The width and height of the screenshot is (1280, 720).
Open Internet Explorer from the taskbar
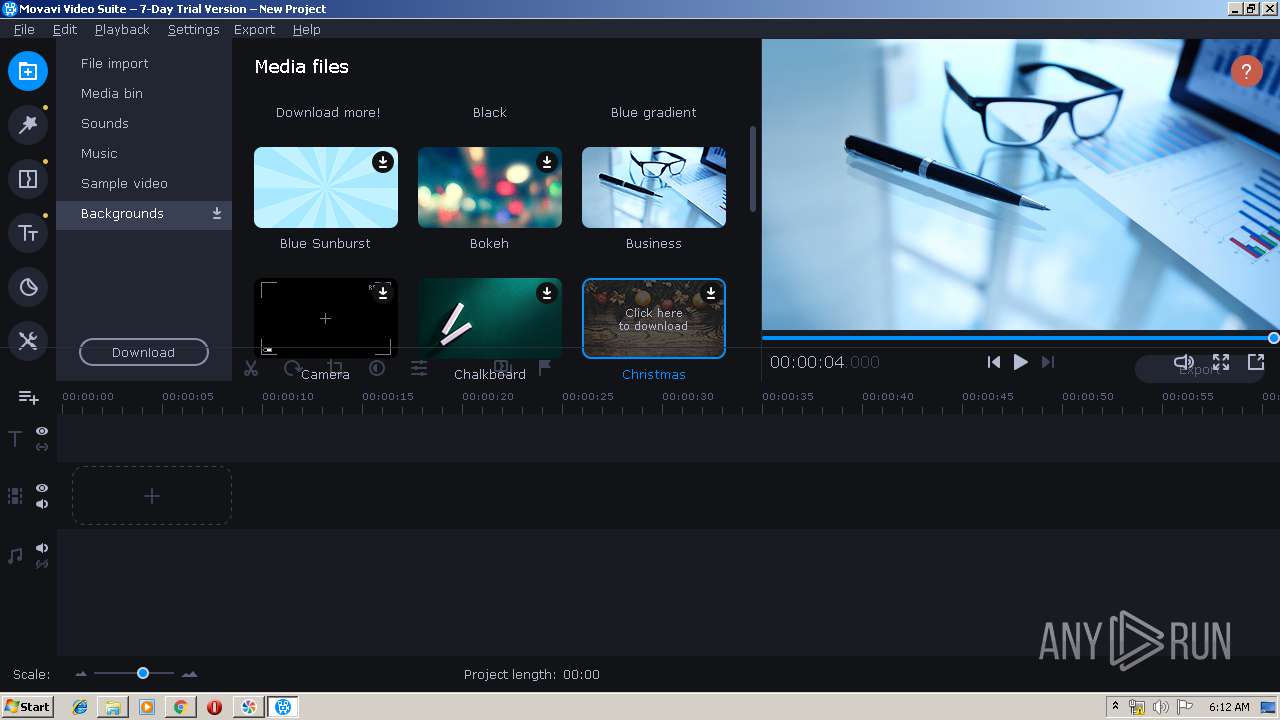(x=80, y=707)
